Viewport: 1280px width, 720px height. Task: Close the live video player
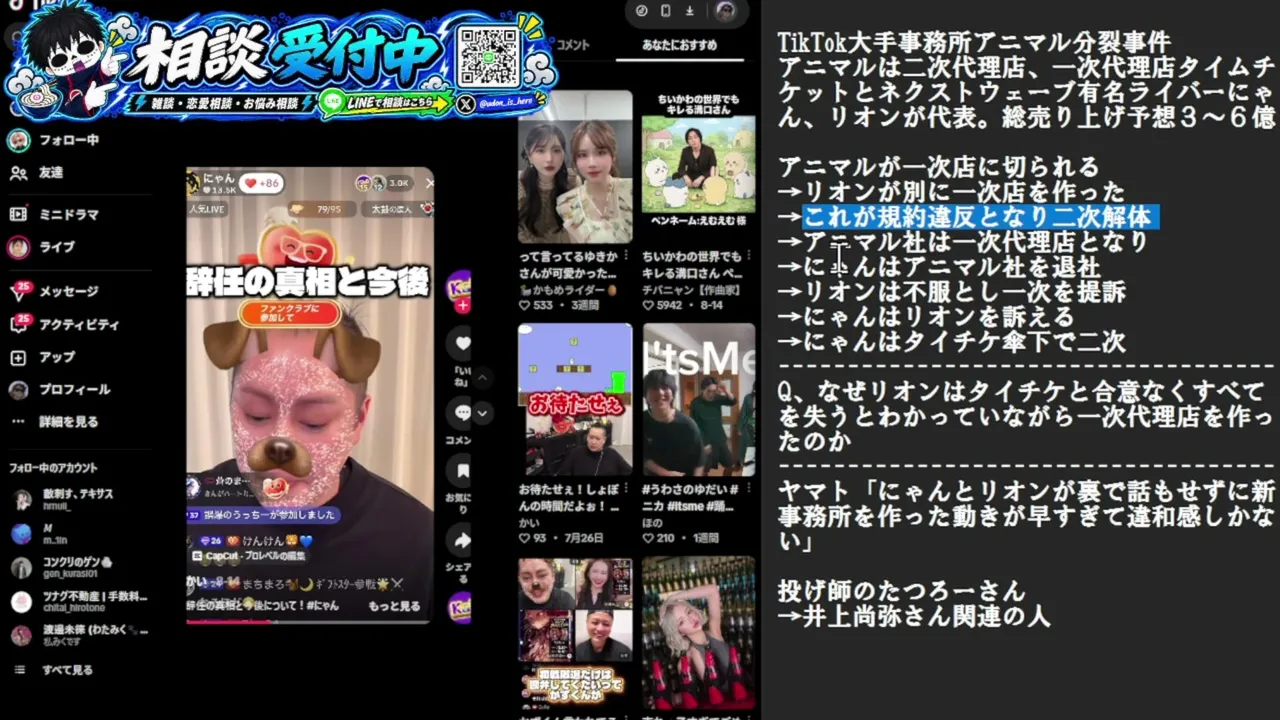[x=429, y=183]
